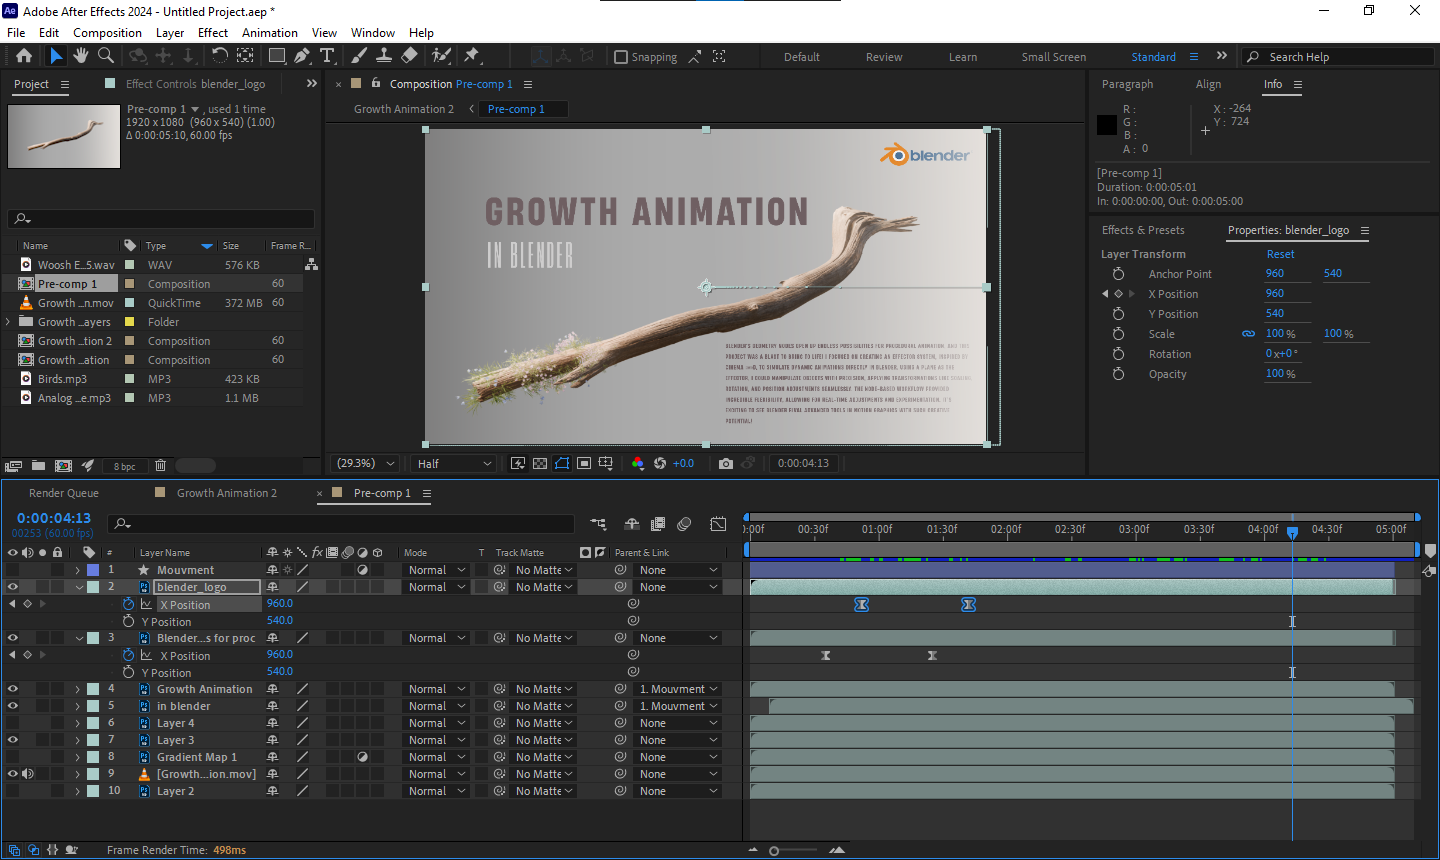Image resolution: width=1440 pixels, height=860 pixels.
Task: Click the 8 bpc color depth button
Action: [x=124, y=466]
